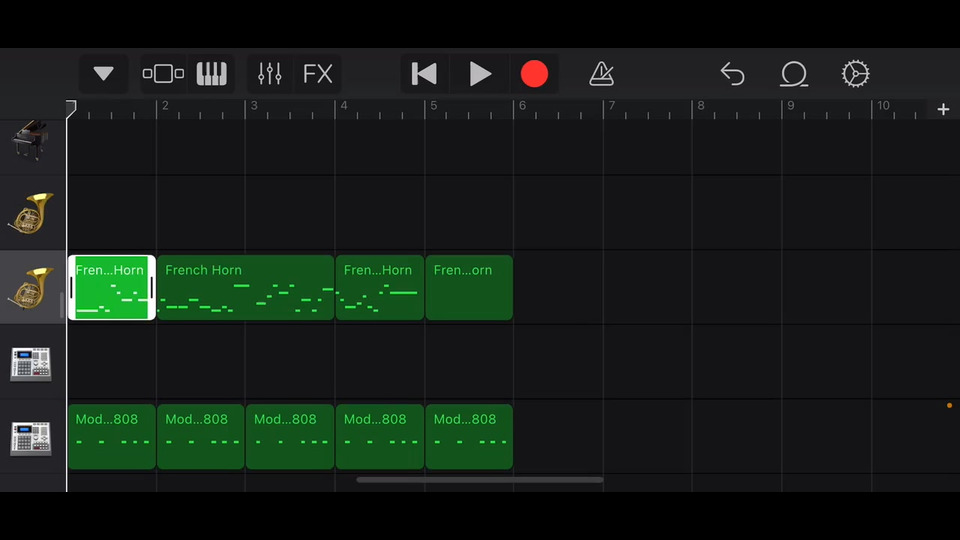960x540 pixels.
Task: Select the highlighted Fren...Horn region at bar 1
Action: (x=111, y=287)
